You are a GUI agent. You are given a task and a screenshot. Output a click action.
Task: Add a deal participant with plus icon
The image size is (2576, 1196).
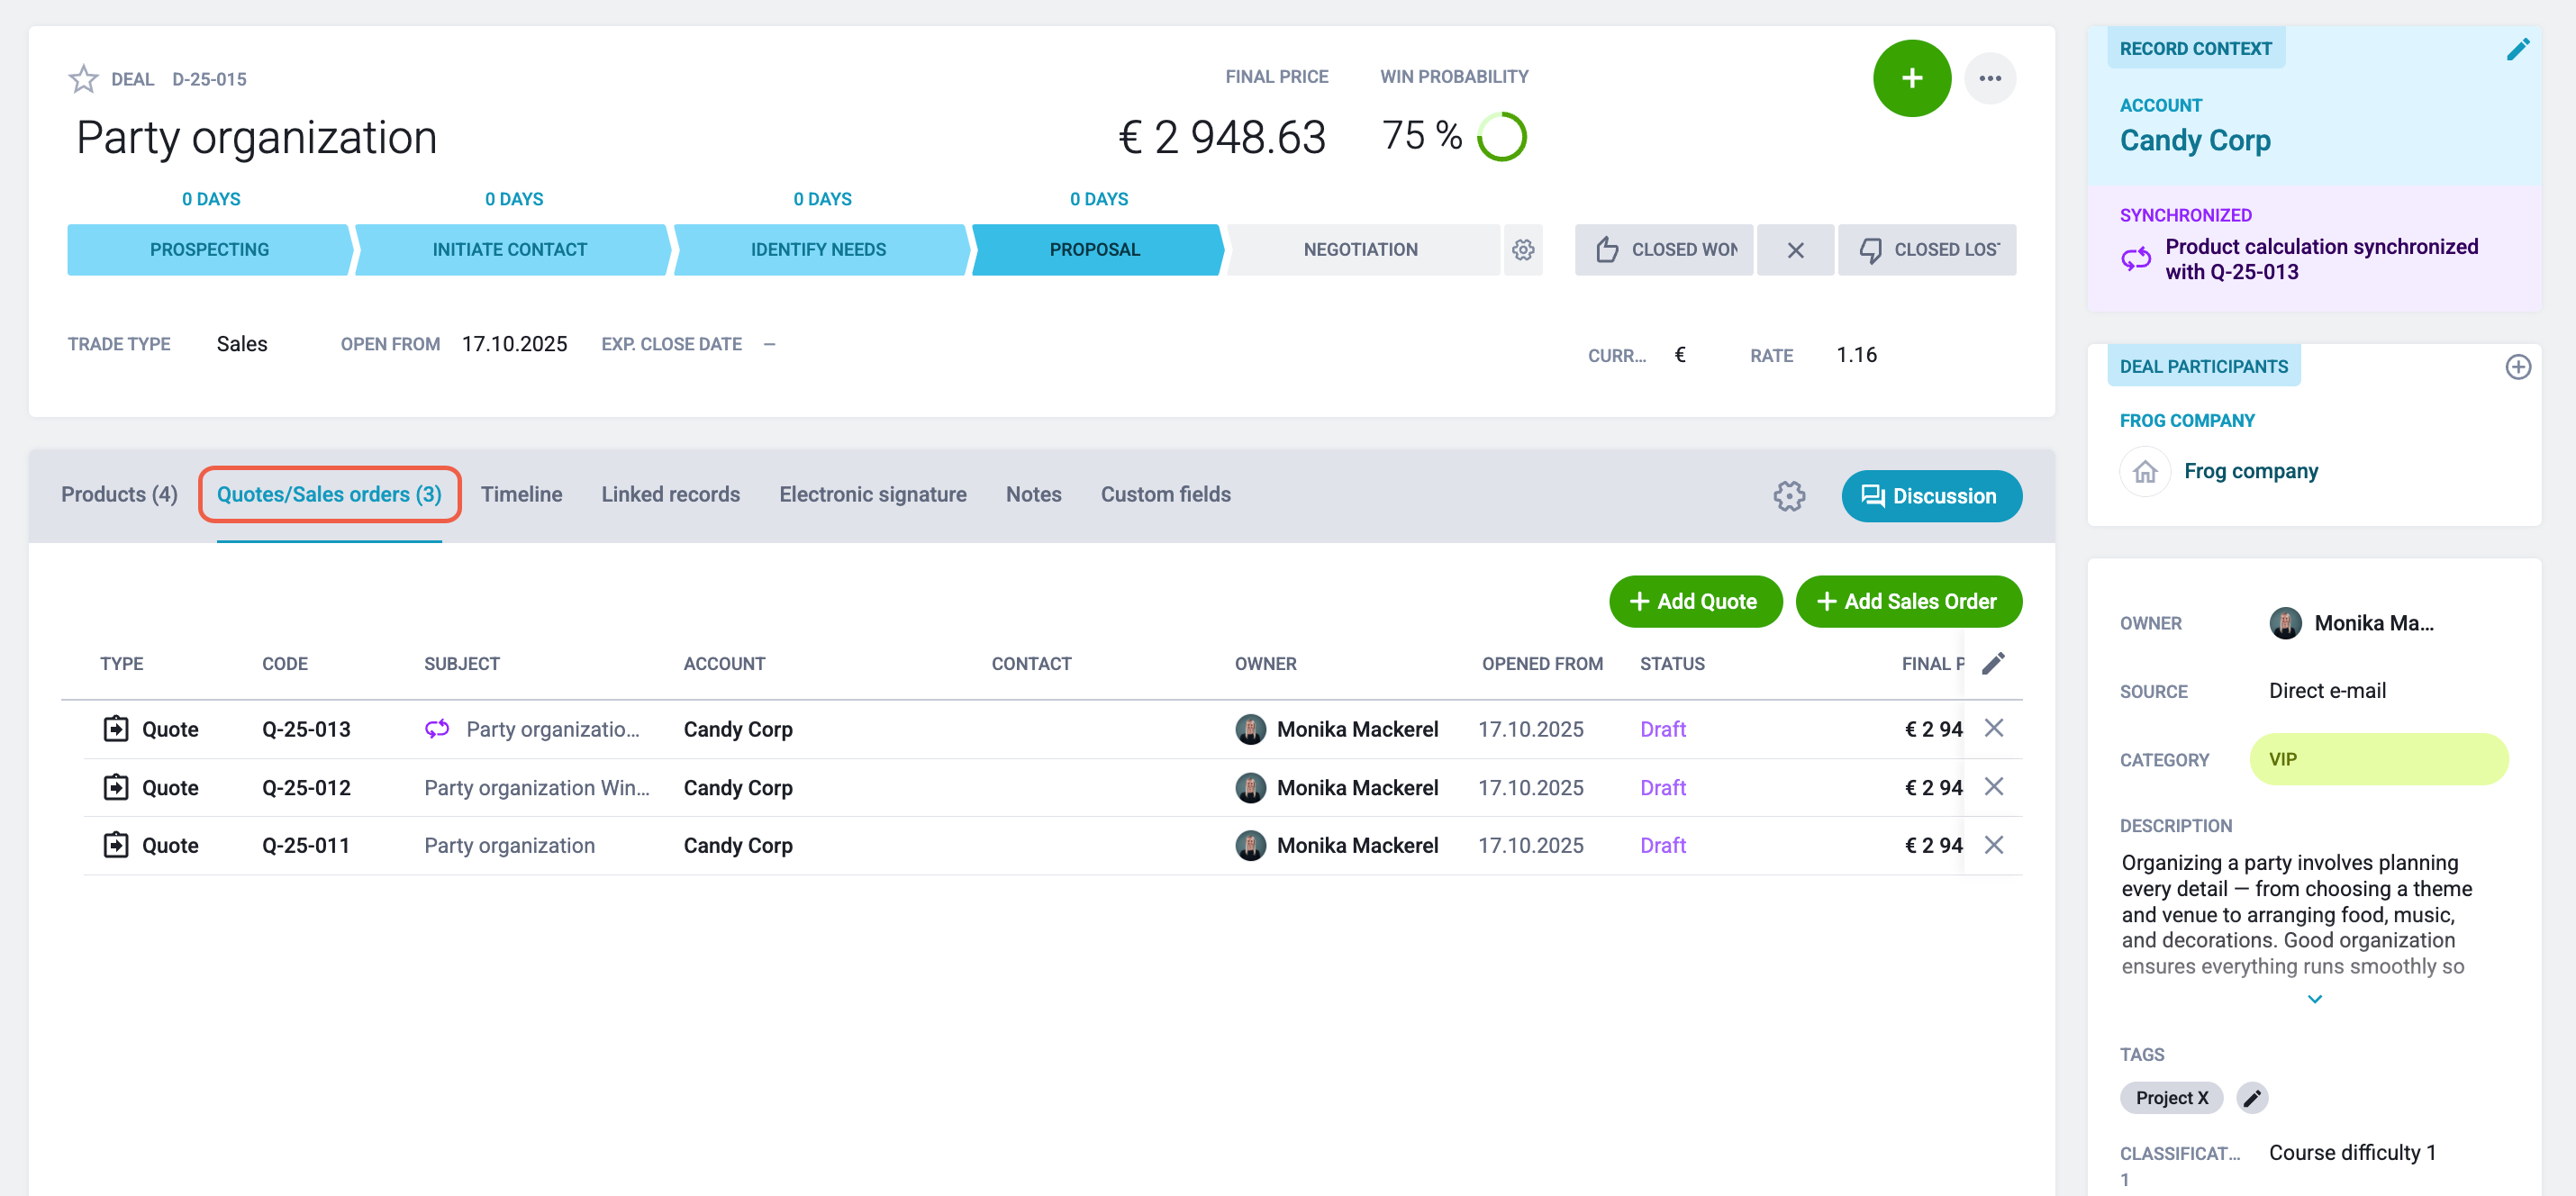click(x=2517, y=367)
